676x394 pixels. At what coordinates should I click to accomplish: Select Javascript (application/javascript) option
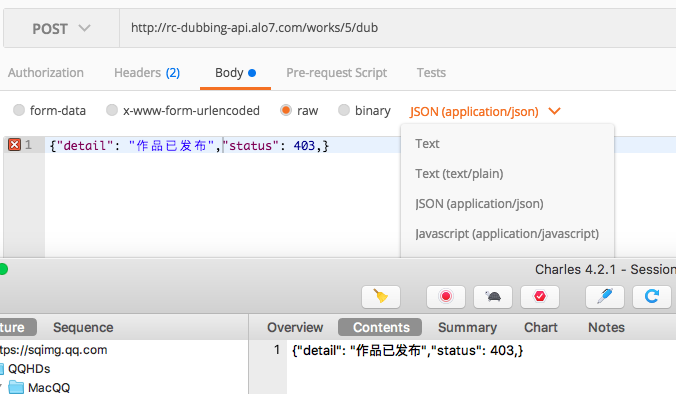point(507,234)
